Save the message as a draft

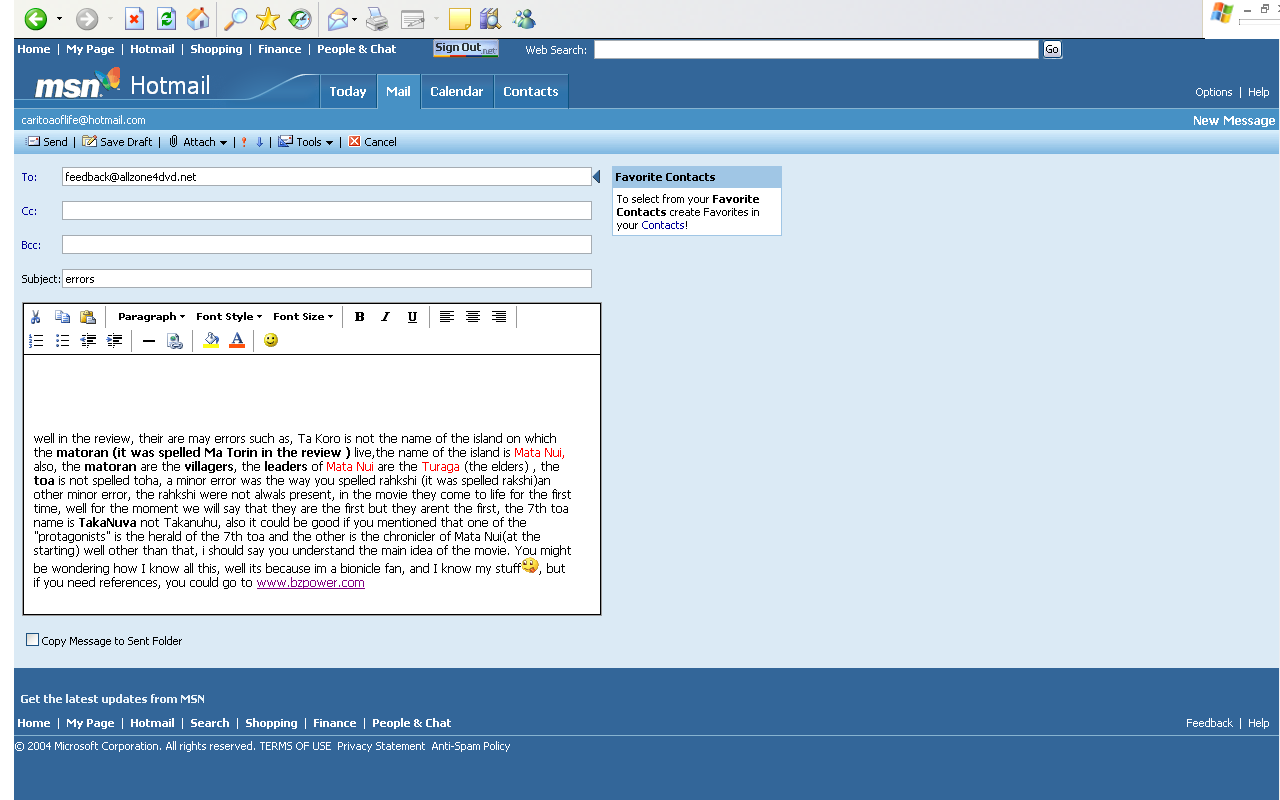(117, 142)
